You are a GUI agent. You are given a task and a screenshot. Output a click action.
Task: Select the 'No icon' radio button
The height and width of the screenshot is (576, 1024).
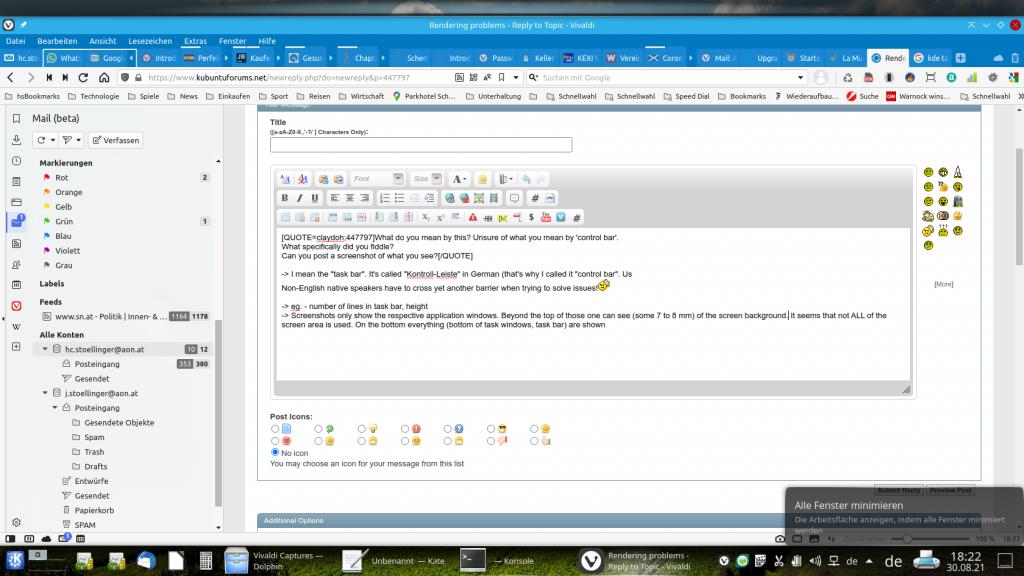275,452
